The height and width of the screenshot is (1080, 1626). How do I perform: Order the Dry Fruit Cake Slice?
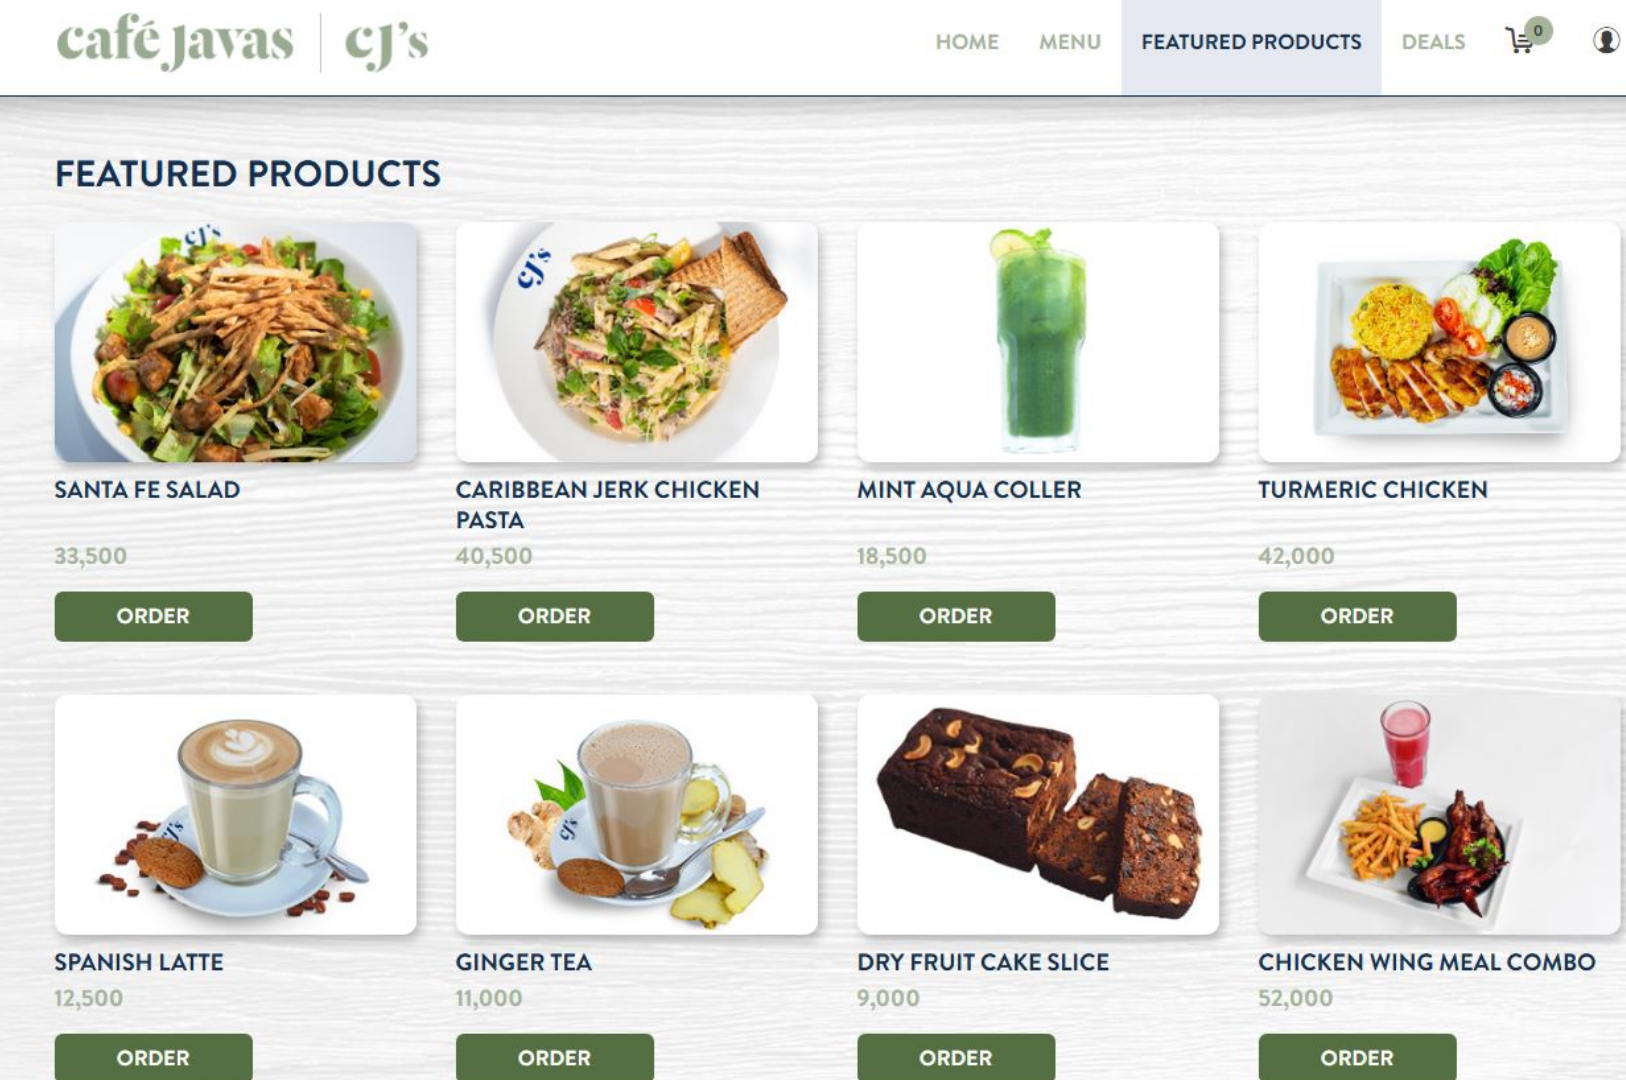pyautogui.click(x=956, y=1057)
